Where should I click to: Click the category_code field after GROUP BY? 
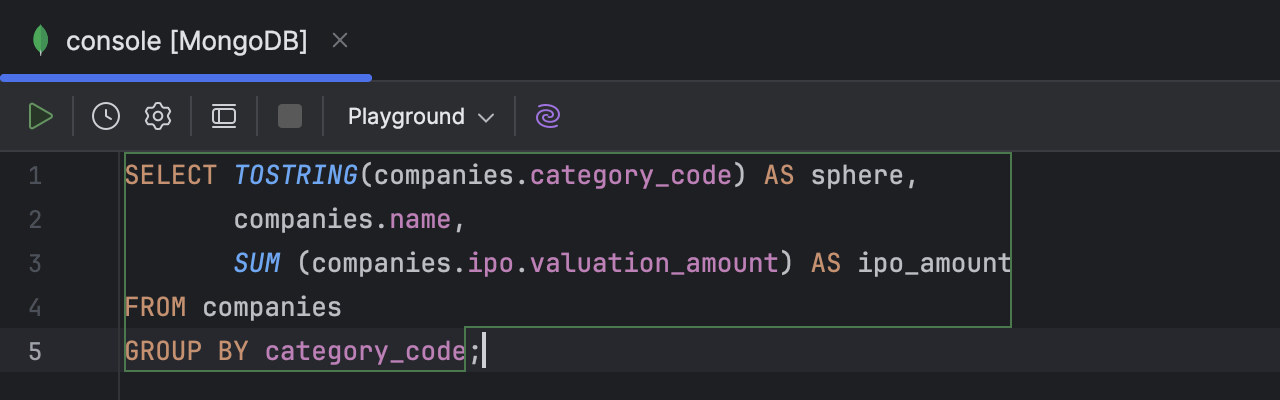pyautogui.click(x=365, y=352)
